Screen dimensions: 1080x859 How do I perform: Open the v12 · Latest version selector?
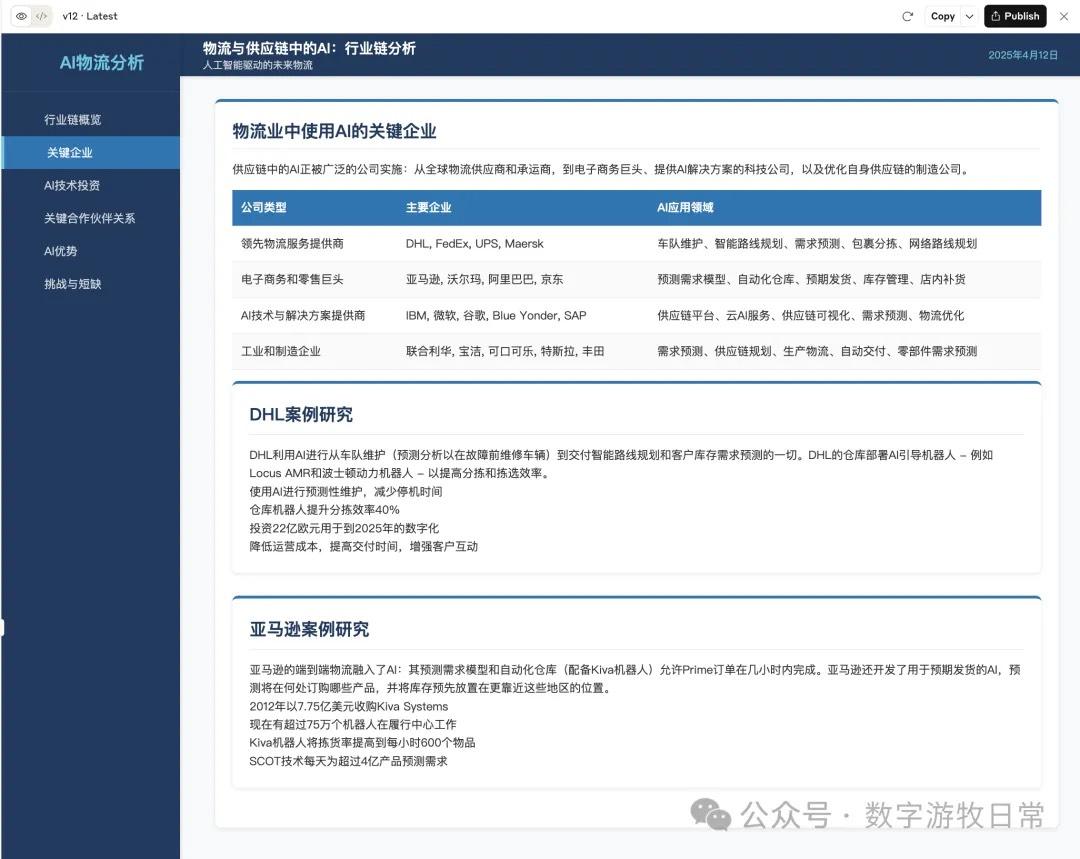(x=89, y=16)
